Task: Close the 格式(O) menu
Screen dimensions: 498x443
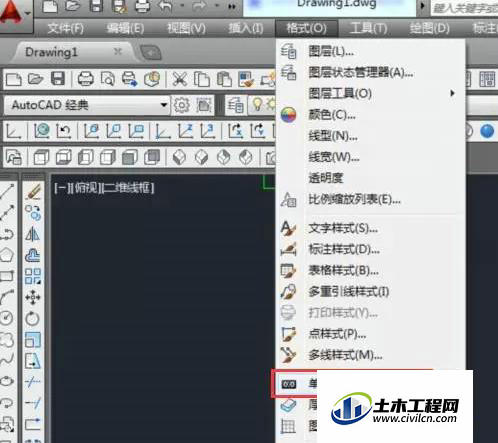Action: [x=306, y=28]
